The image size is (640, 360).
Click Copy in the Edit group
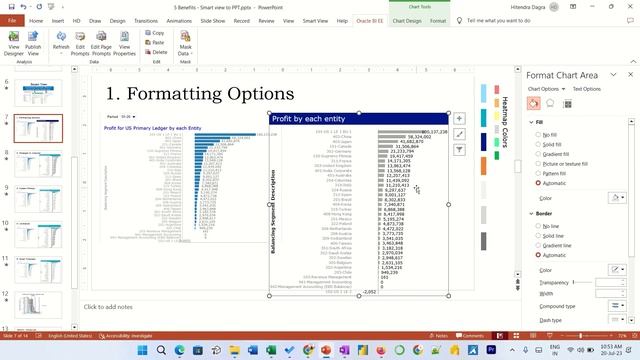pos(155,33)
